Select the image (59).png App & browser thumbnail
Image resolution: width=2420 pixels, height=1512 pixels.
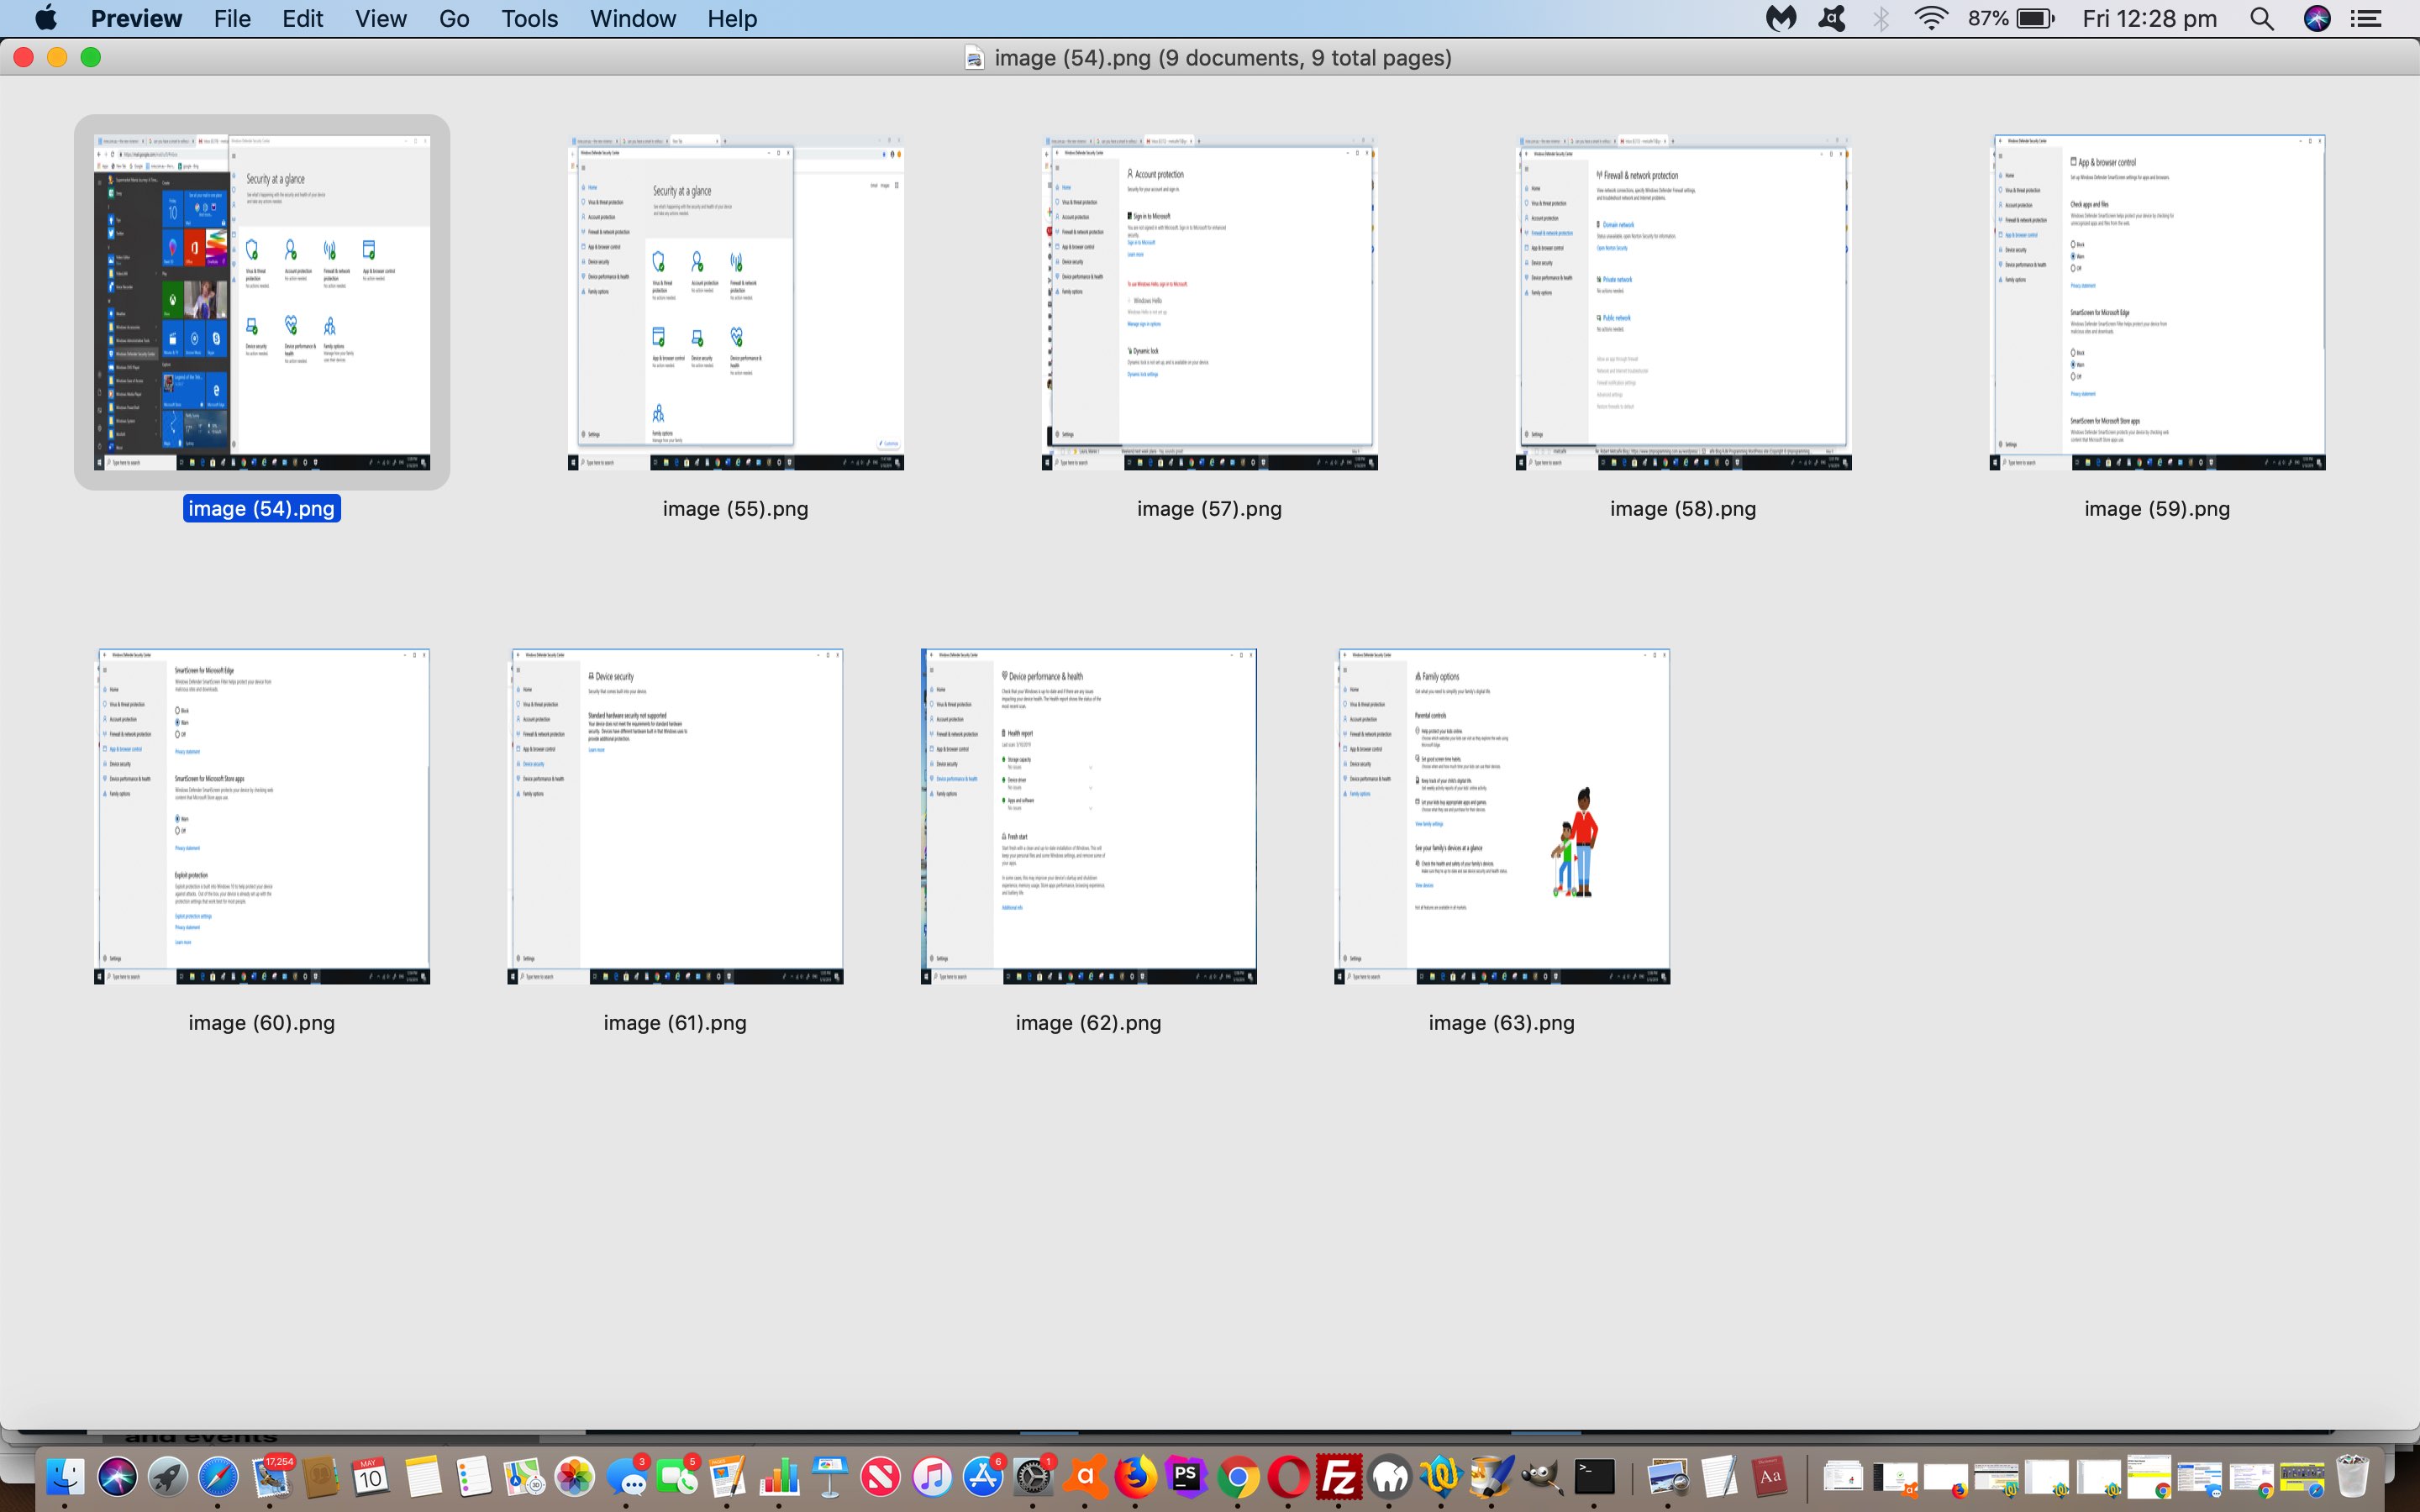click(2157, 302)
